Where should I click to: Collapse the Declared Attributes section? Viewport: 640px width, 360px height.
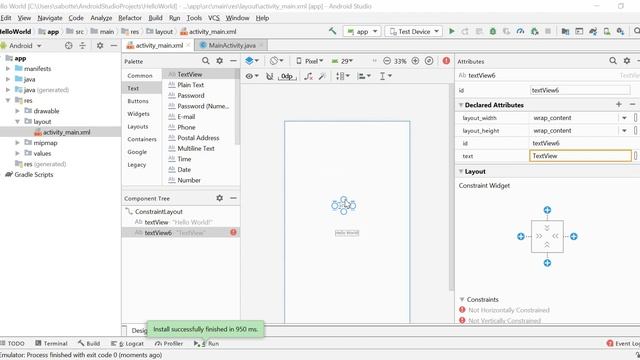(461, 105)
